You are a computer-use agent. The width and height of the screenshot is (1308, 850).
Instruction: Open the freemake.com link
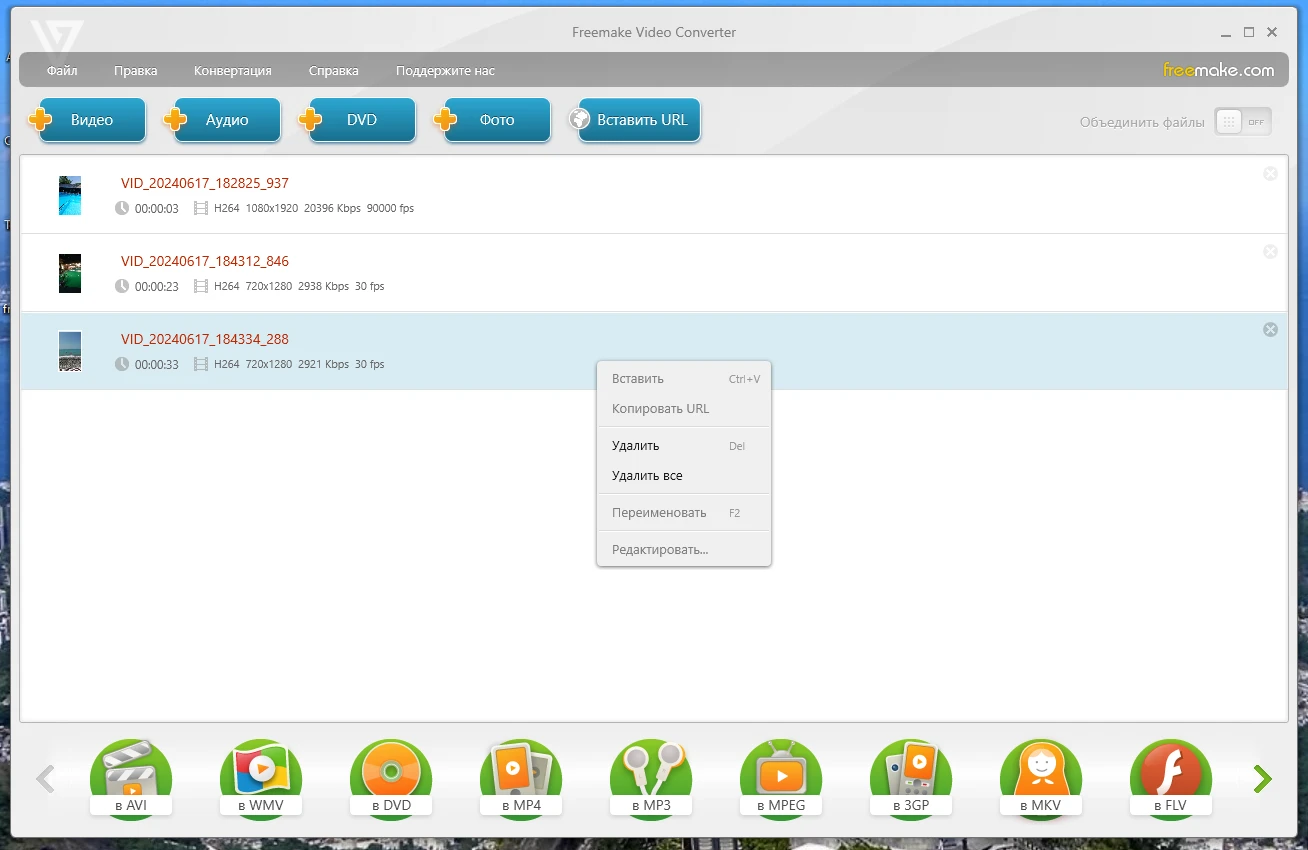coord(1218,70)
